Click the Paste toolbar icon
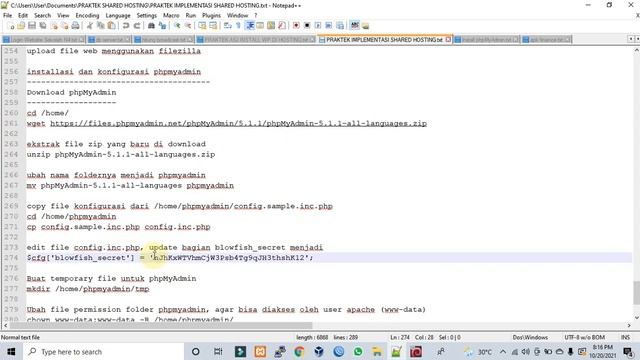This screenshot has height=360, width=640. [x=111, y=26]
